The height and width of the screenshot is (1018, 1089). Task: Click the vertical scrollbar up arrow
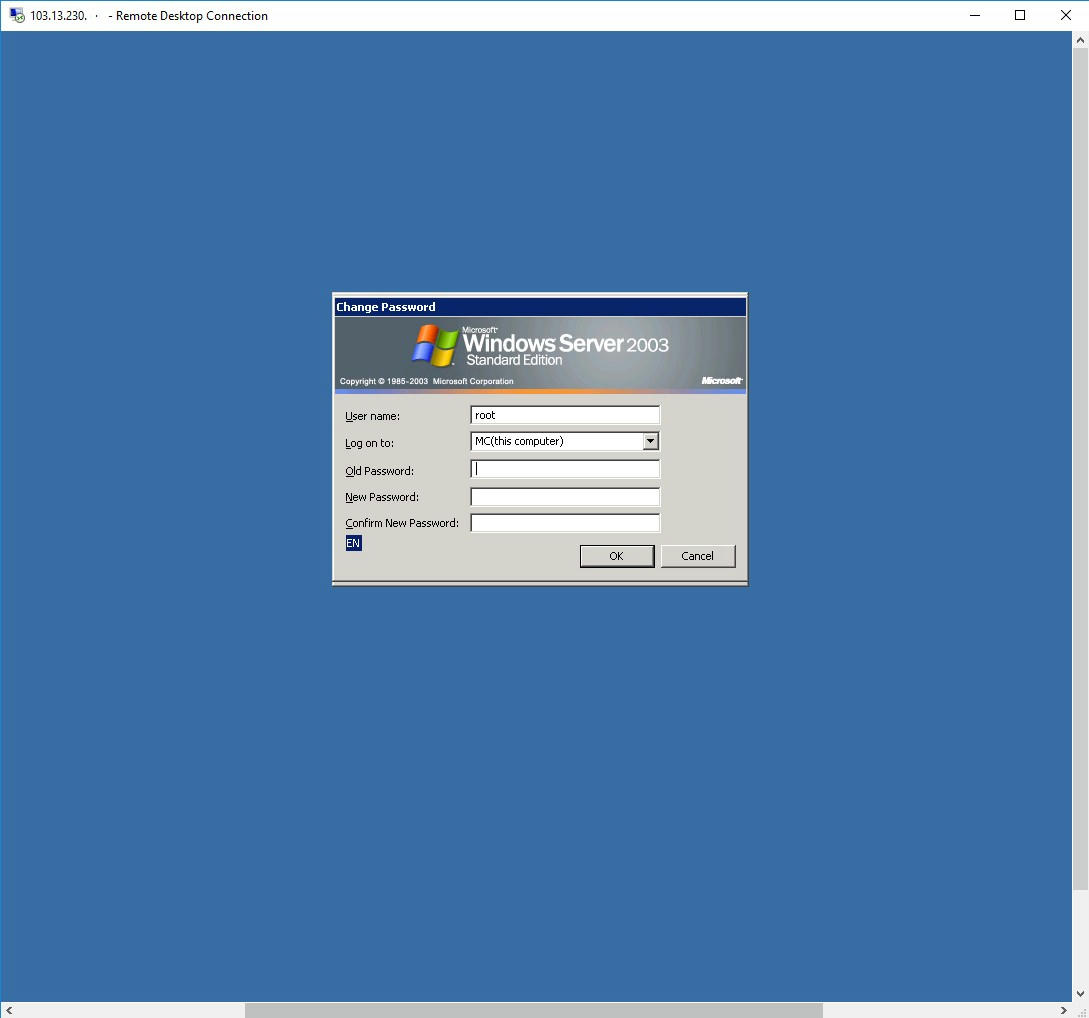click(x=1080, y=40)
